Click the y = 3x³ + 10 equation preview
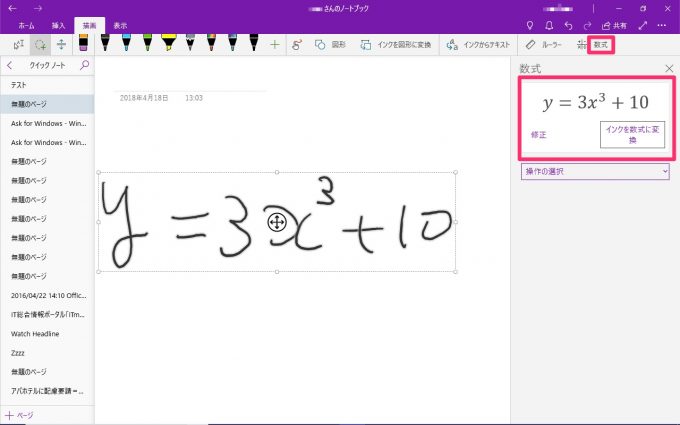The image size is (680, 425). (596, 102)
